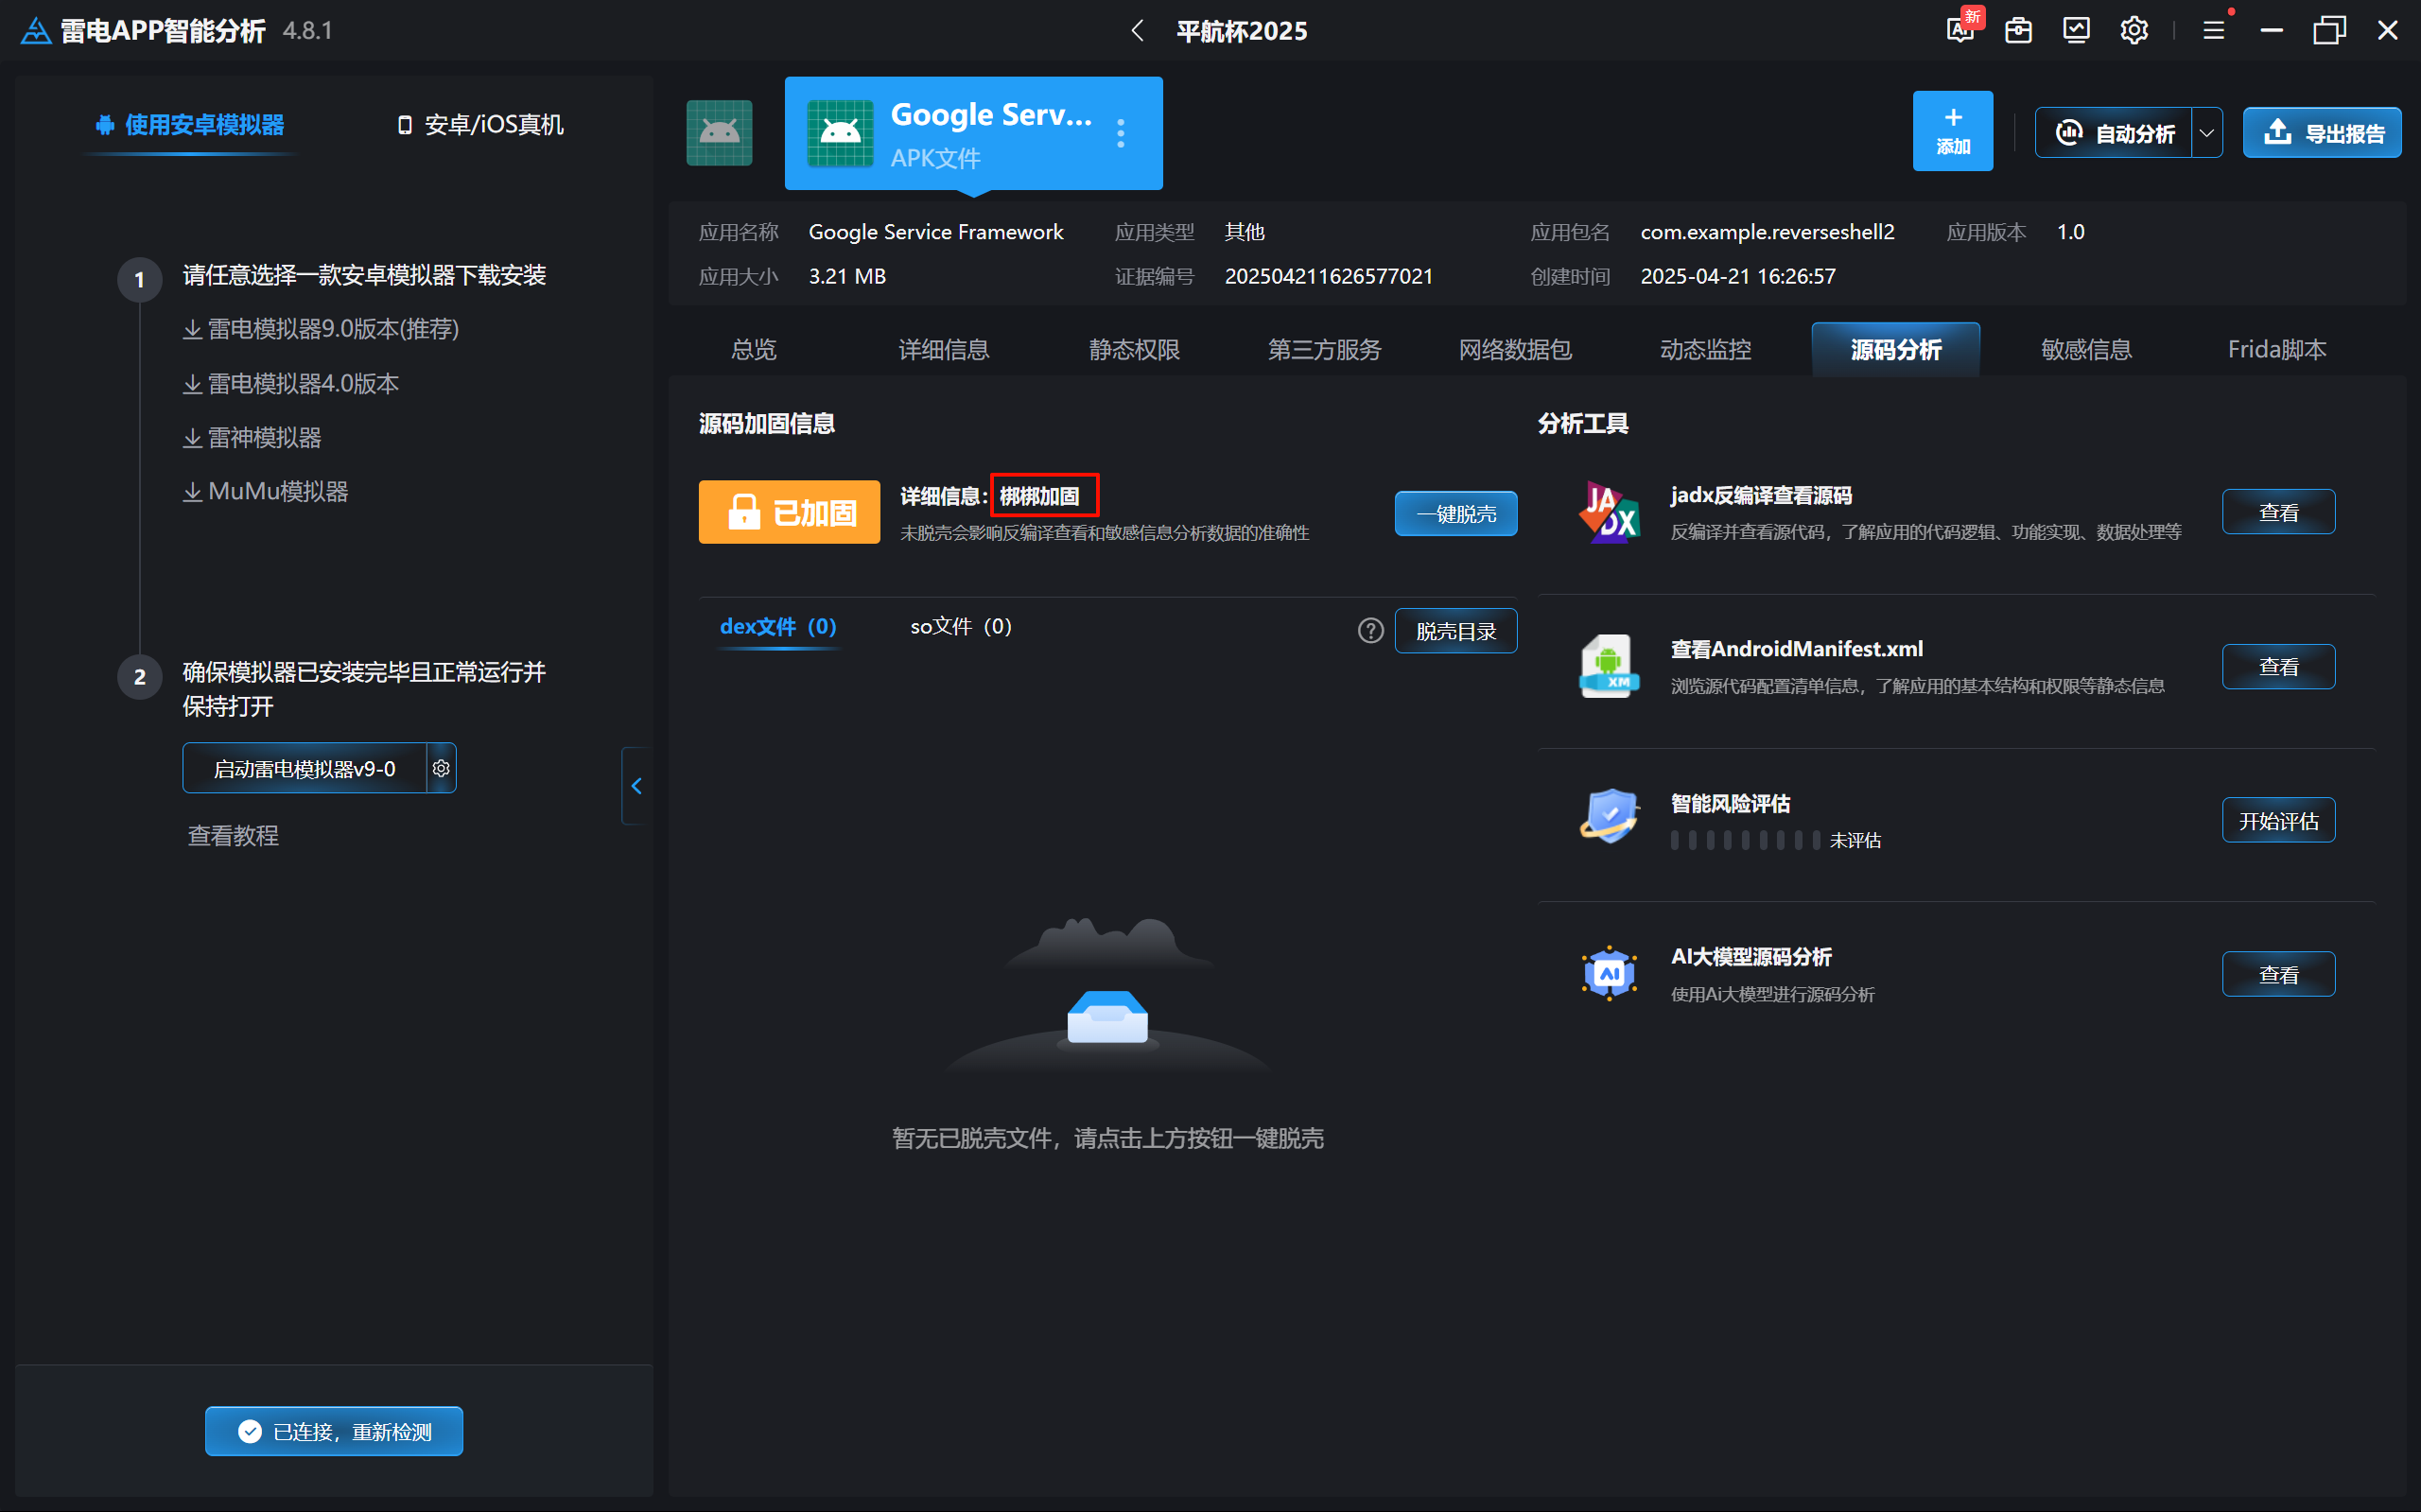Click 查看 for 查看AndroidManifest.xml
The image size is (2421, 1512).
(2279, 667)
